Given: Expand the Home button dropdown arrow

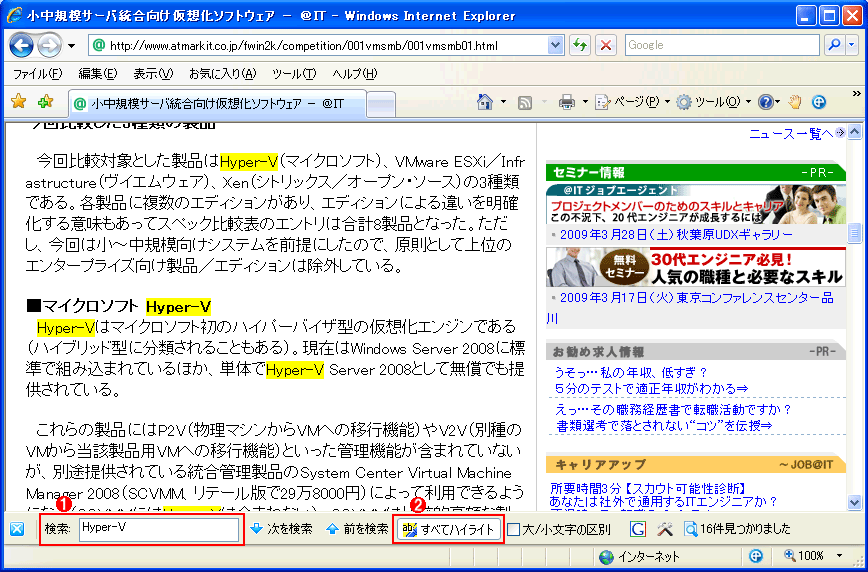Looking at the screenshot, I should pyautogui.click(x=503, y=102).
